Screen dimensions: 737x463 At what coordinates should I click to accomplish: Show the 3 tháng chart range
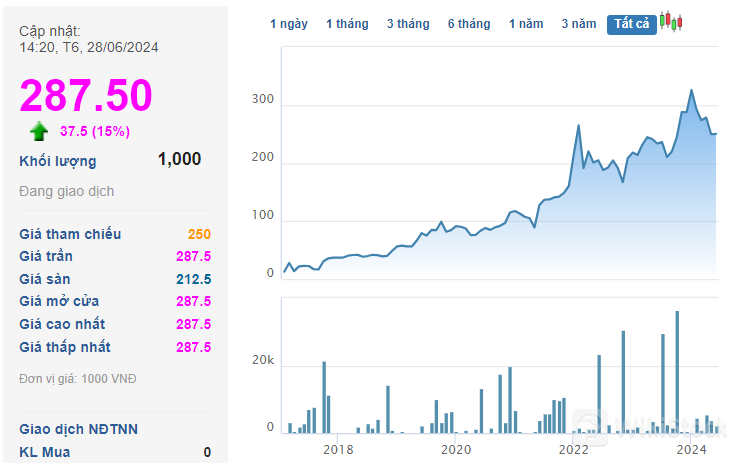(408, 24)
